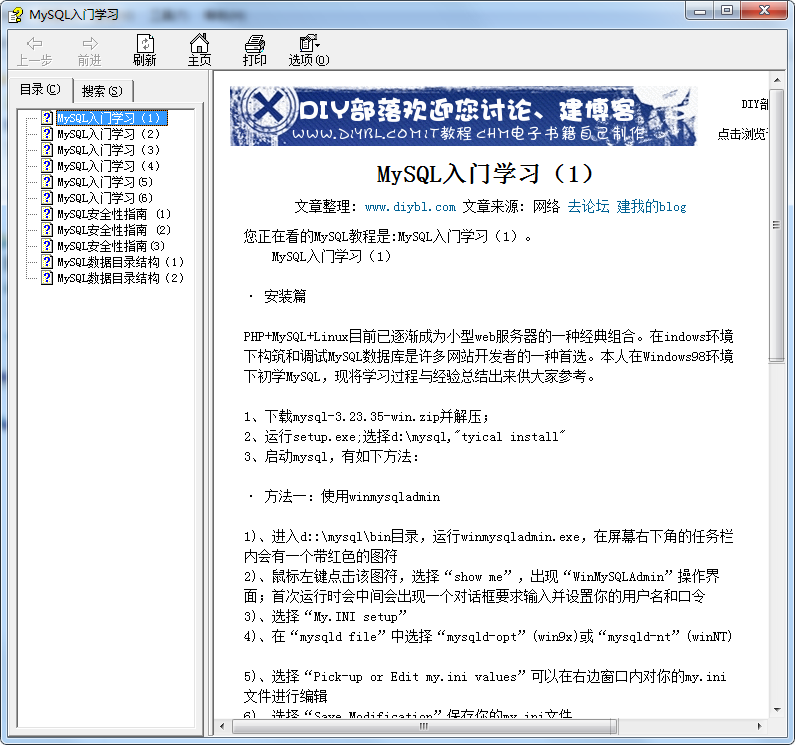The width and height of the screenshot is (795, 745).
Task: Click the page icon beside MySQL安全性指南(3)
Action: 47,246
